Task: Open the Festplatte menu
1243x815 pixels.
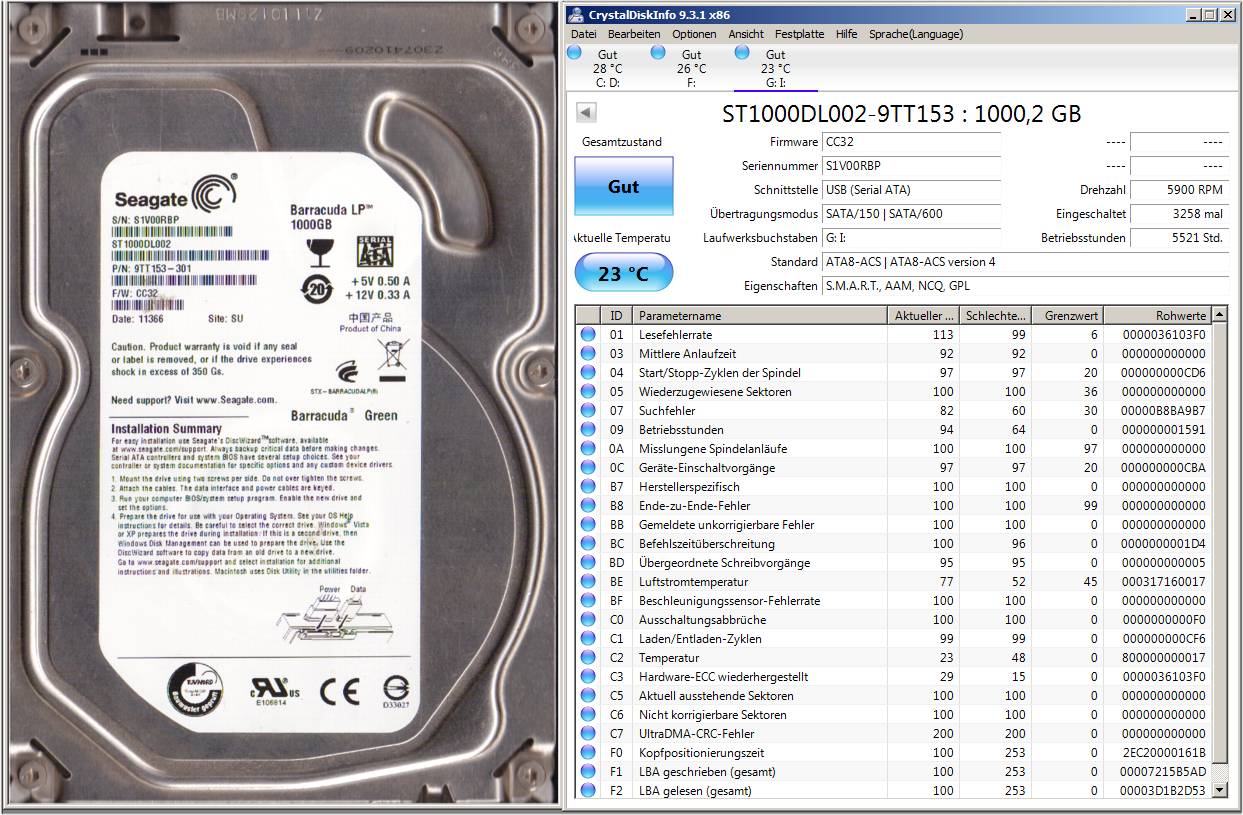Action: tap(800, 34)
